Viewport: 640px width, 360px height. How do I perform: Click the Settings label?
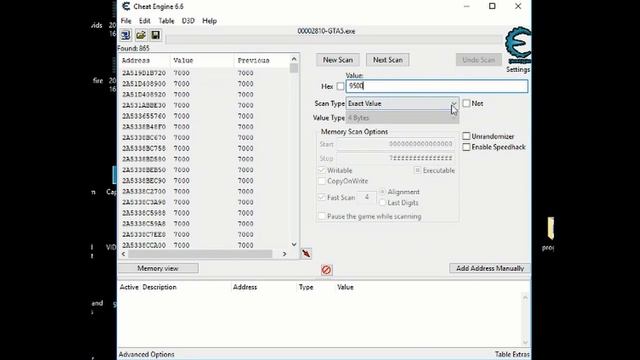coord(518,70)
